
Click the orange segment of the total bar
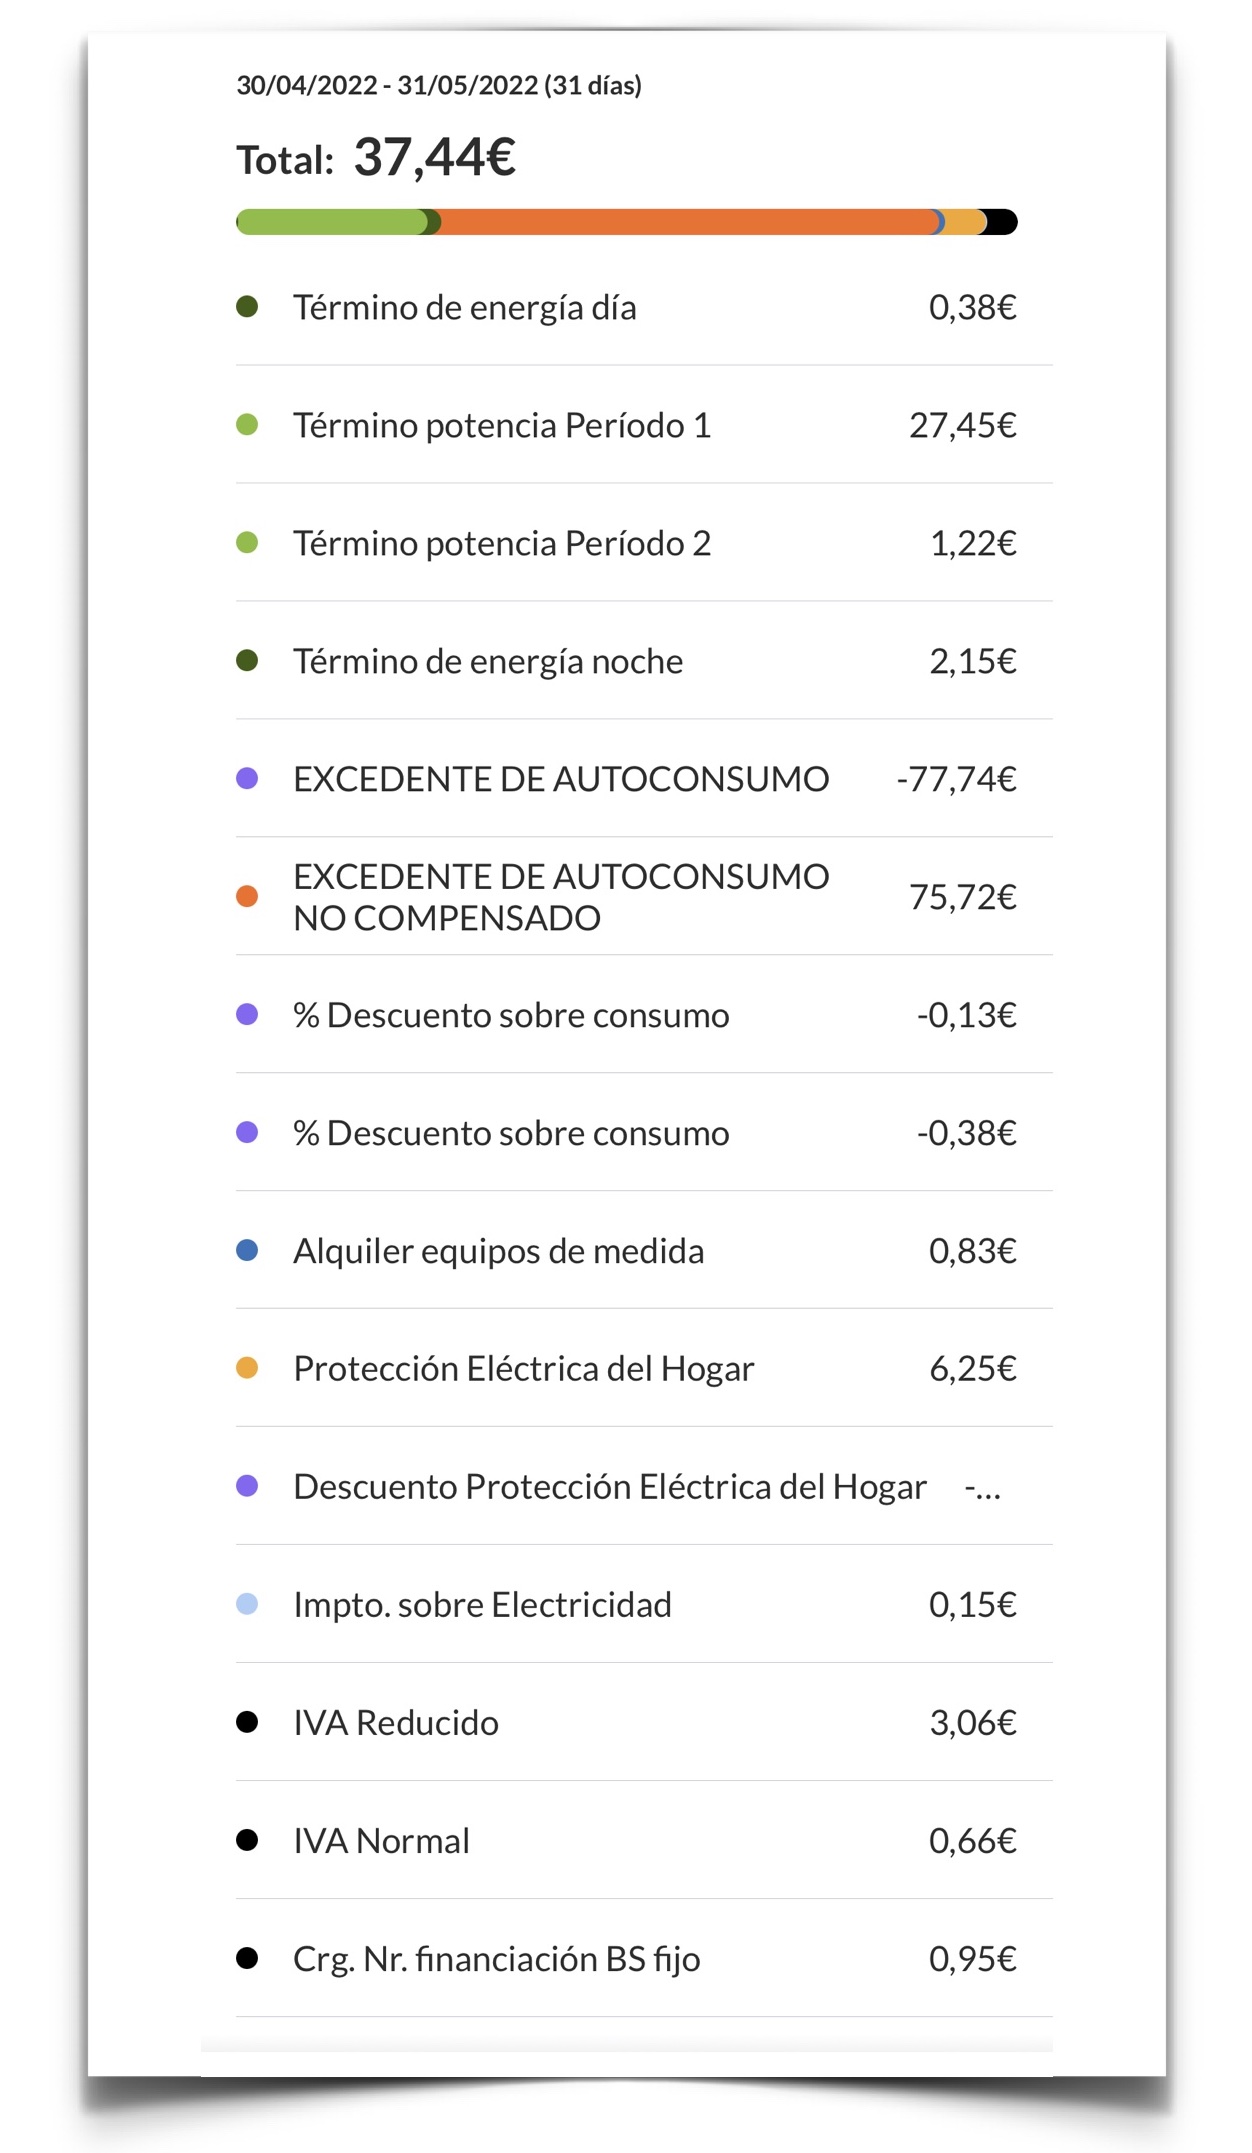coord(685,222)
